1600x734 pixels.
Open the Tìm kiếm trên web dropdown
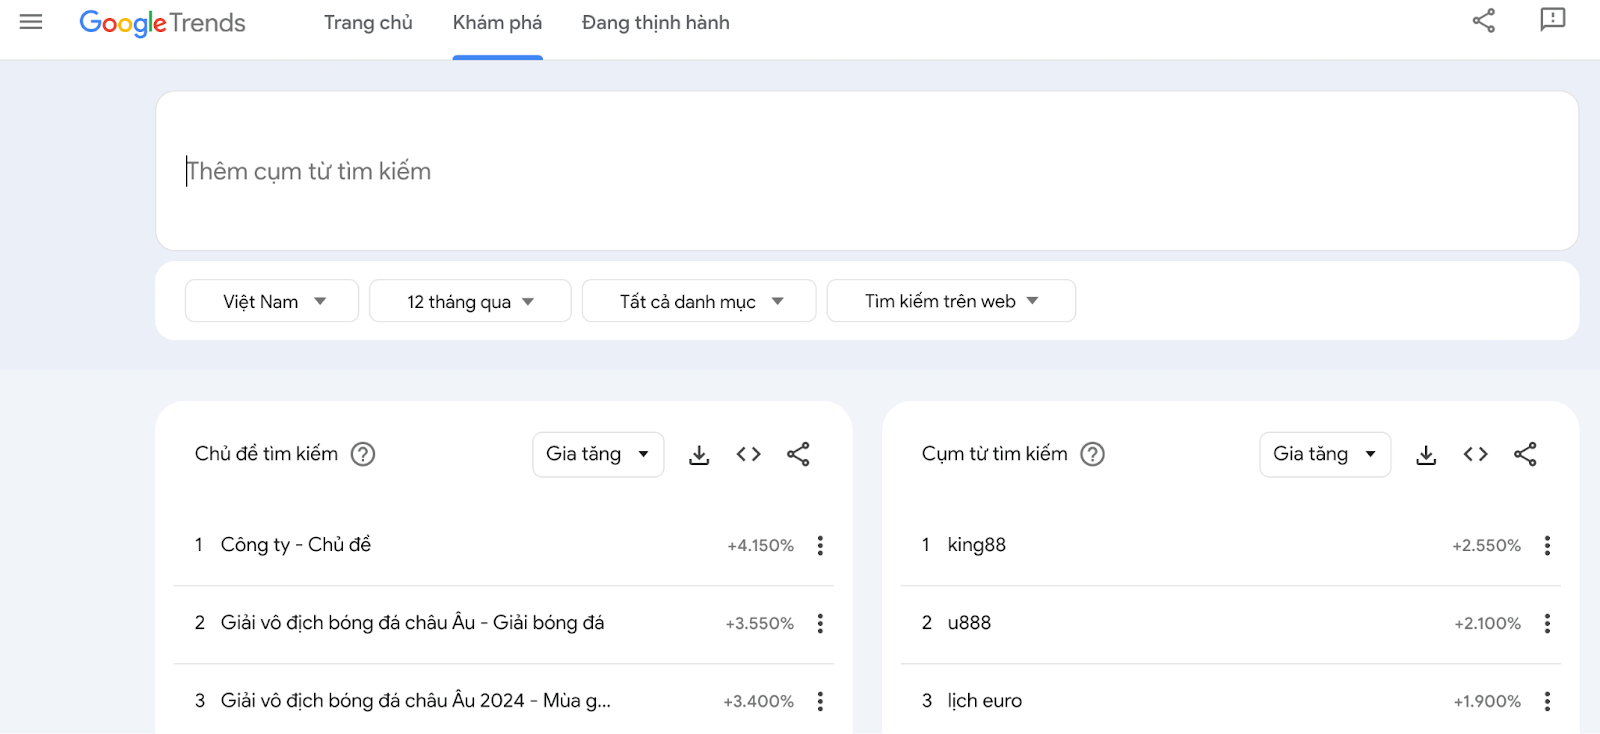(x=951, y=301)
